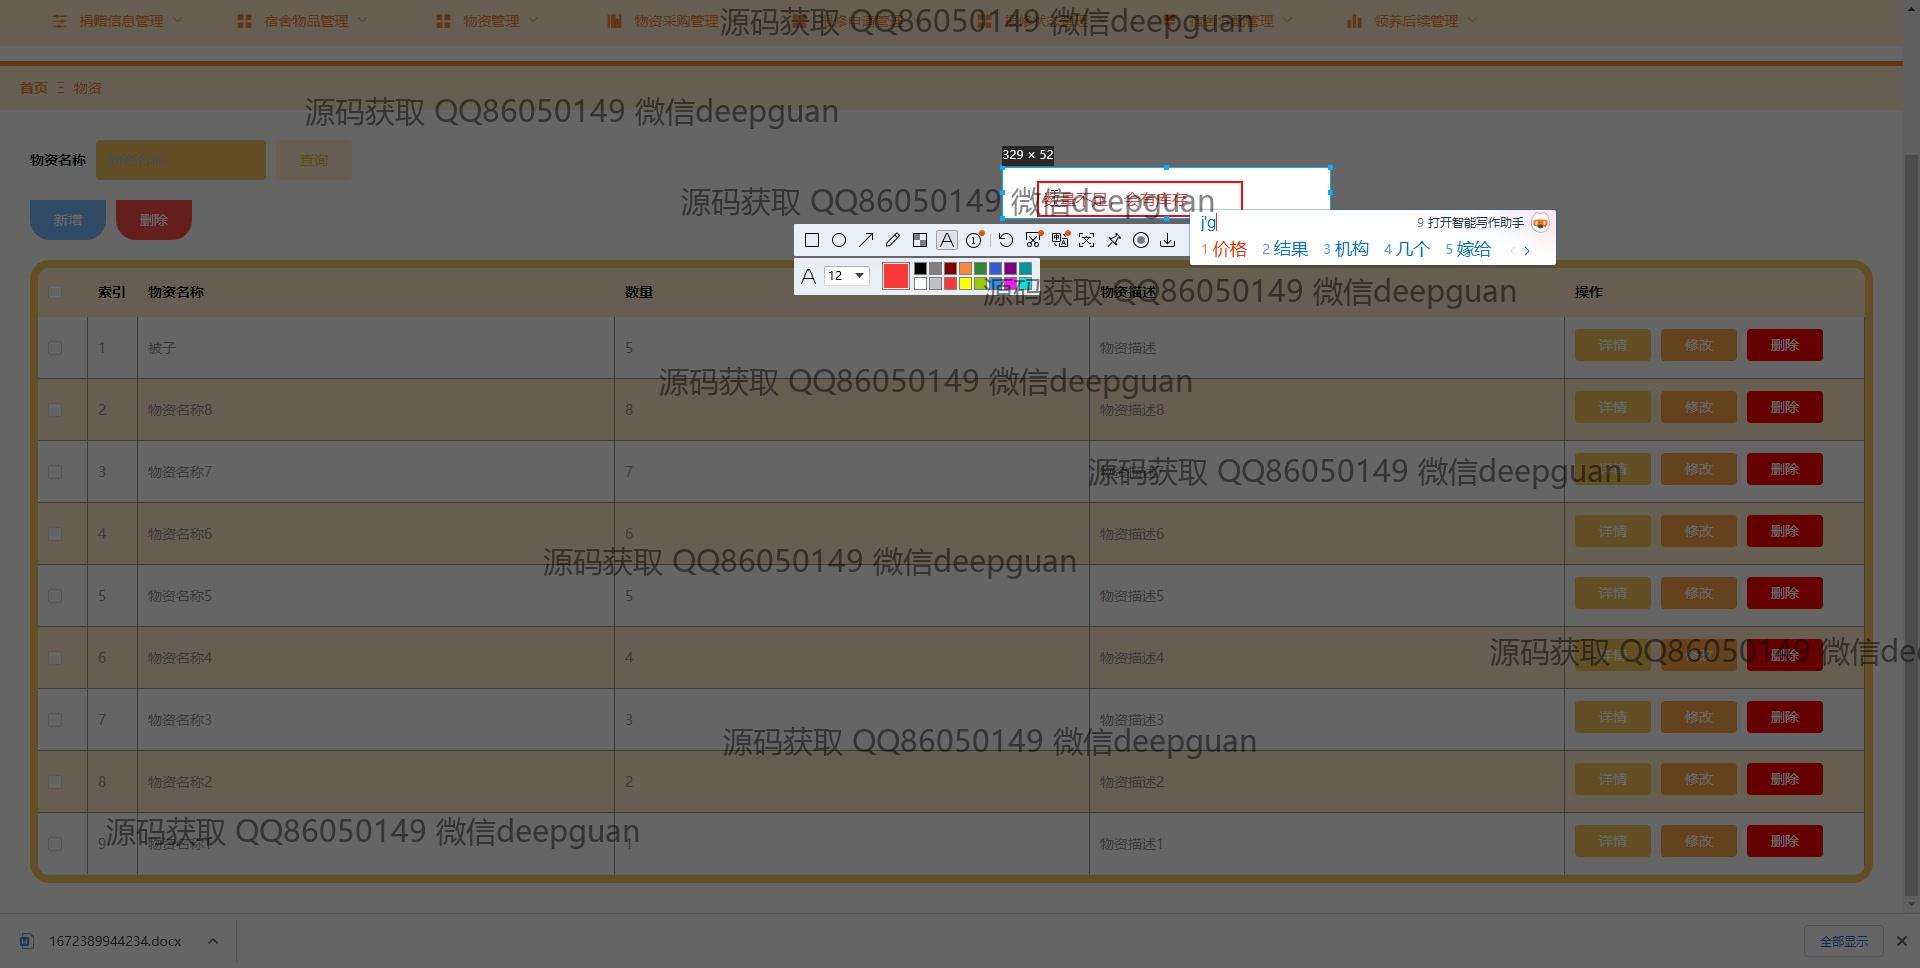Check the checkbox for 物资名称7 row
Viewport: 1920px width, 968px height.
[x=55, y=472]
